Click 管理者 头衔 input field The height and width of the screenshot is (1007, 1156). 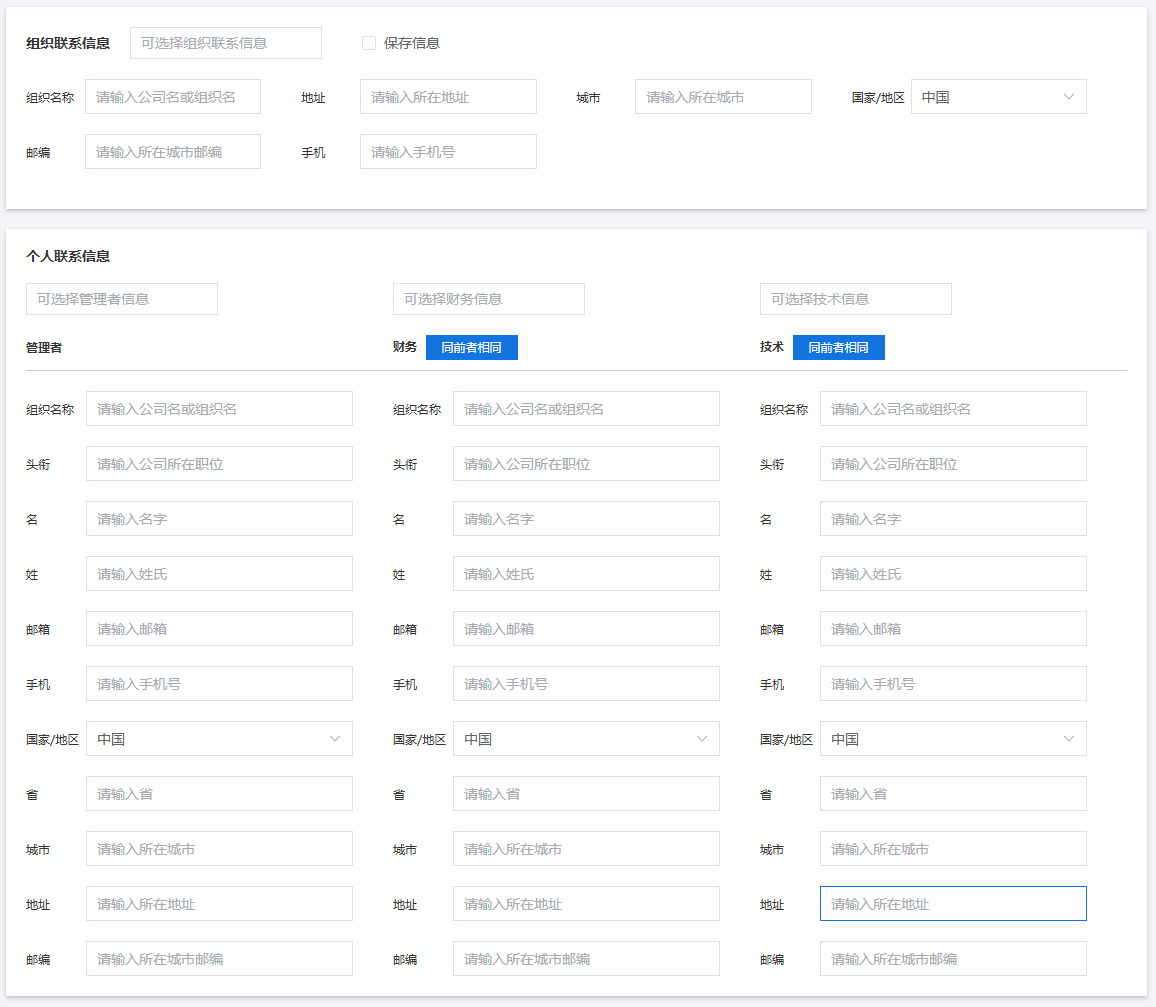pyautogui.click(x=219, y=464)
